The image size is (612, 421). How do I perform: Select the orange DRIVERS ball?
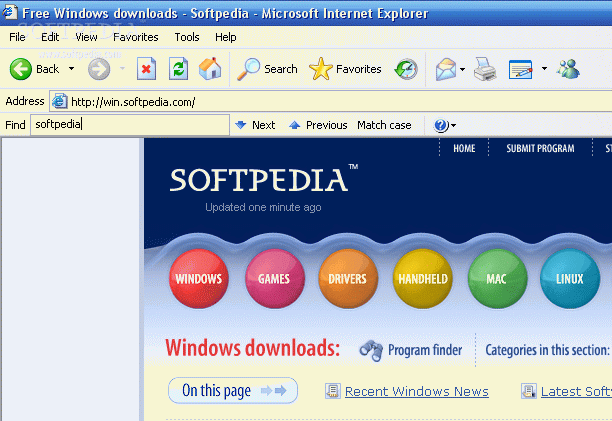point(348,279)
